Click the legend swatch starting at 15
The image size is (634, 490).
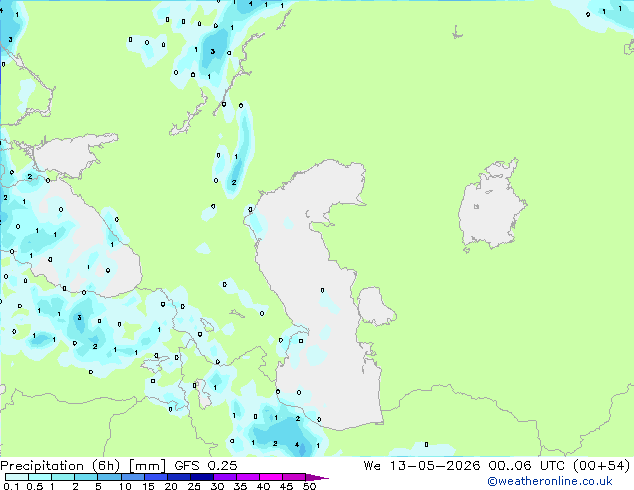point(155,477)
